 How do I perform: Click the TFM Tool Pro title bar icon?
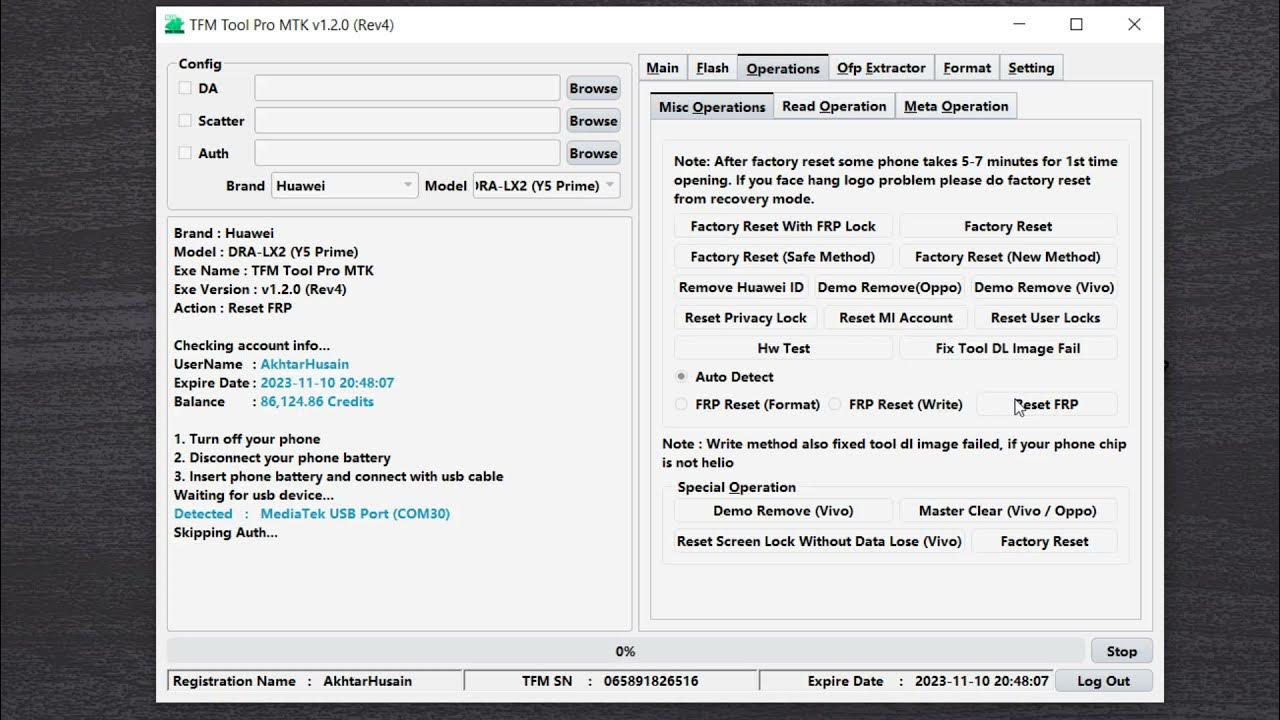tap(175, 25)
